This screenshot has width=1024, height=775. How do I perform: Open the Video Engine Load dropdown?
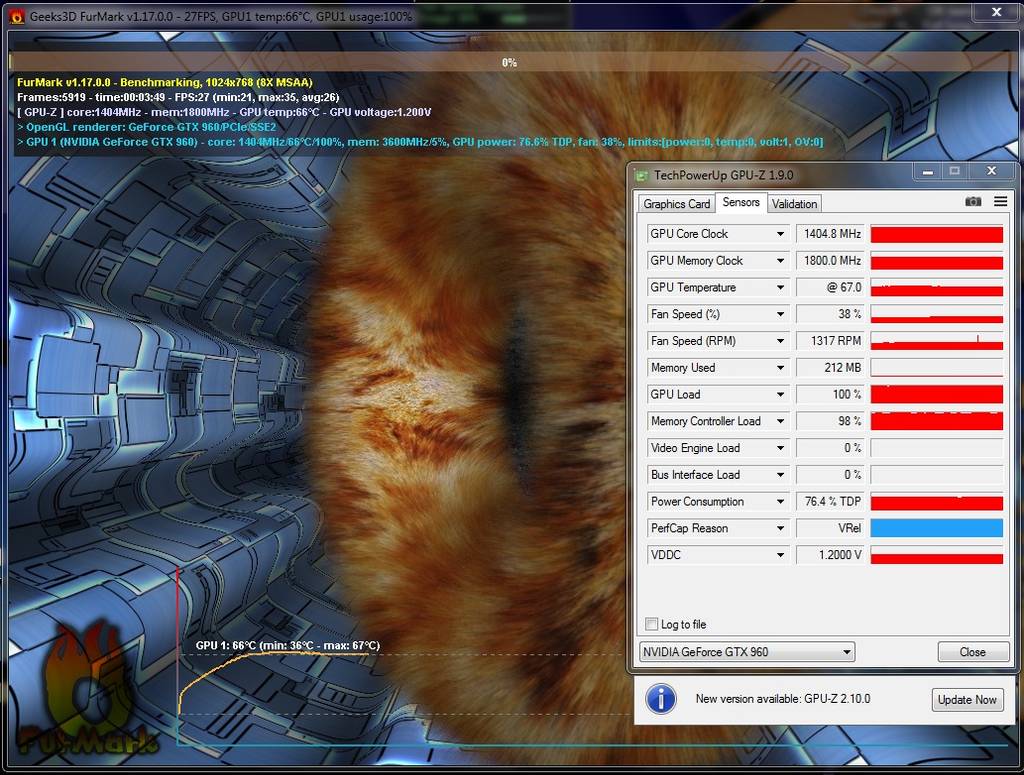coord(780,448)
